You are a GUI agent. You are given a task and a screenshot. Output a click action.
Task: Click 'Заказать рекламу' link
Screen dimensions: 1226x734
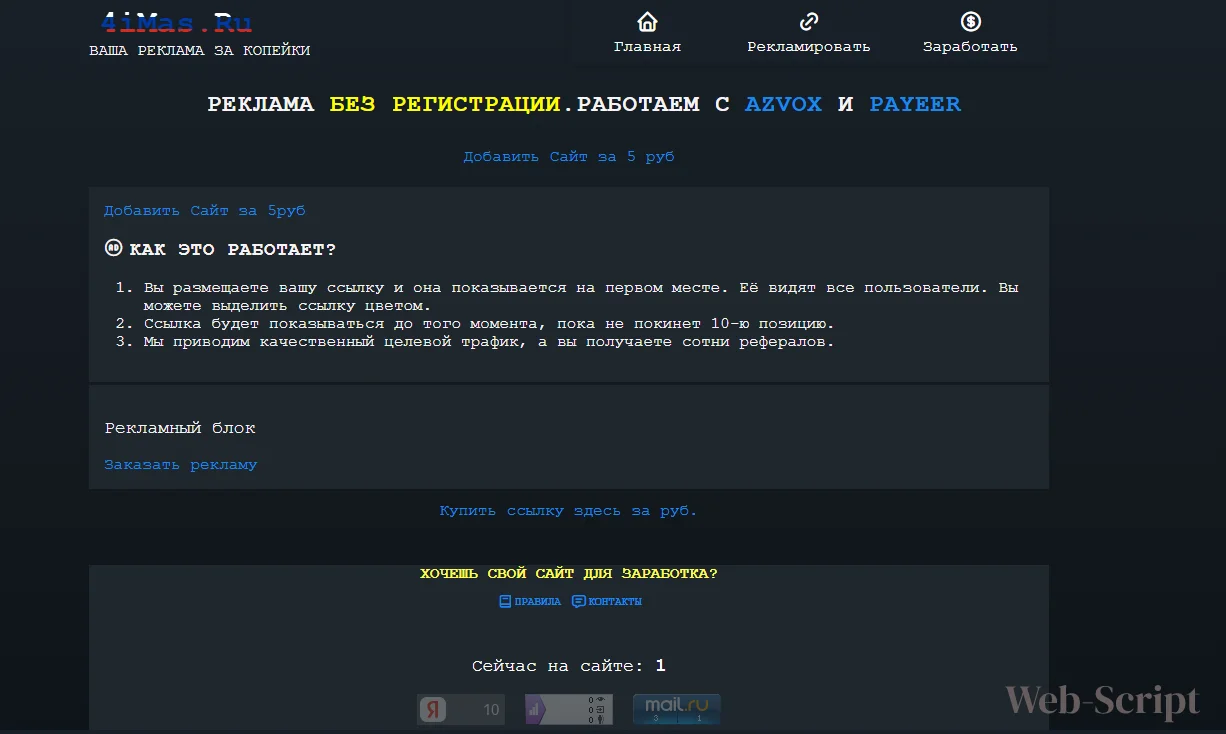pyautogui.click(x=181, y=465)
